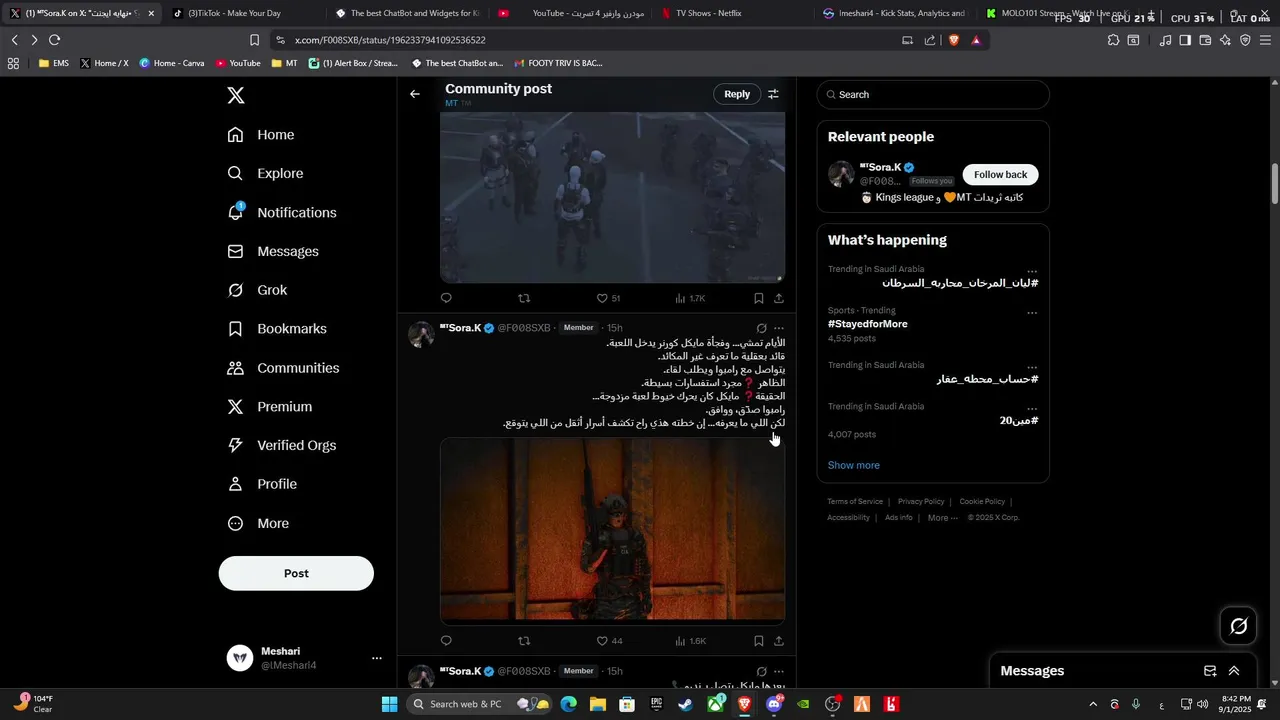Open the Explore page
The width and height of the screenshot is (1280, 720).
click(x=265, y=173)
